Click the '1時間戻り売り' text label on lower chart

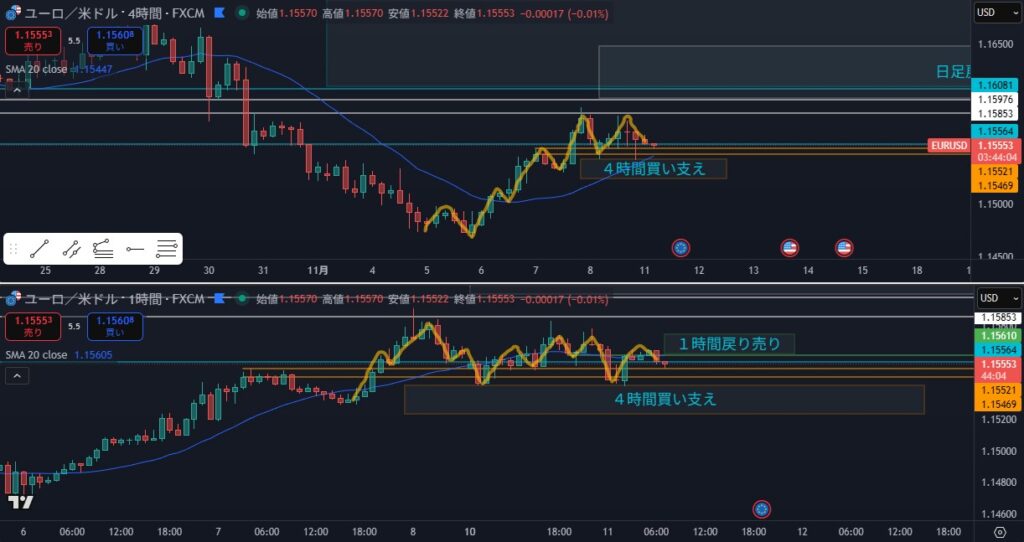(x=728, y=344)
